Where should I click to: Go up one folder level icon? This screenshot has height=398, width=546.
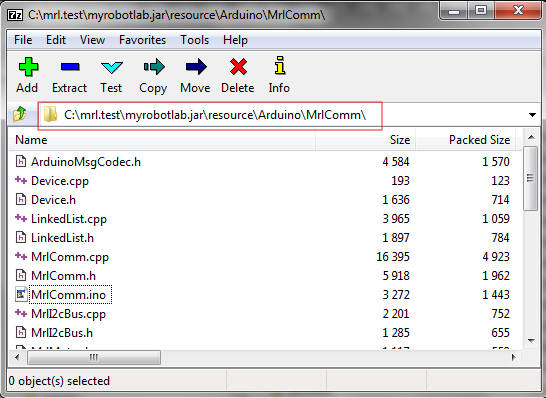tap(20, 114)
